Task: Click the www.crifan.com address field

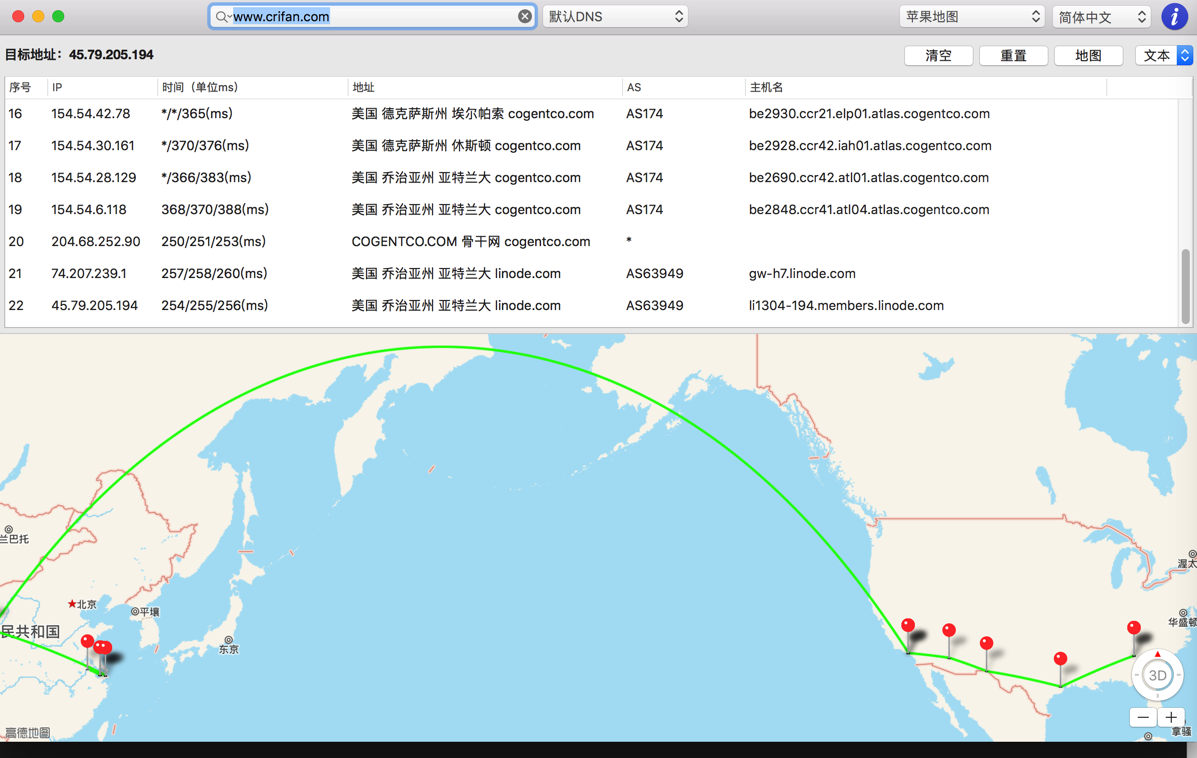Action: tap(373, 16)
